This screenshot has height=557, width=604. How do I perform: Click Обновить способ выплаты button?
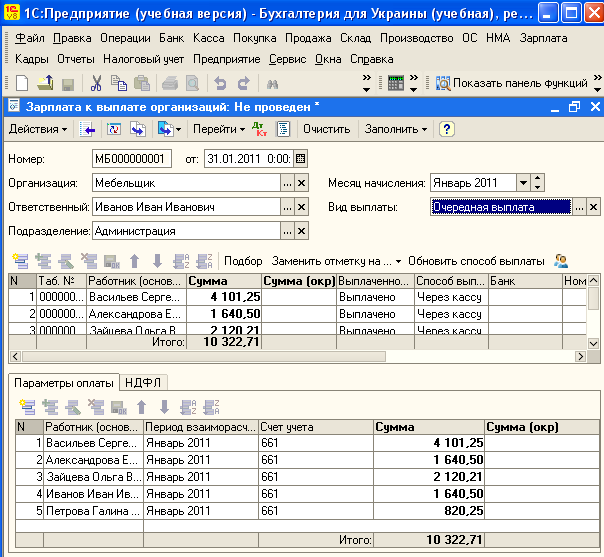click(476, 261)
